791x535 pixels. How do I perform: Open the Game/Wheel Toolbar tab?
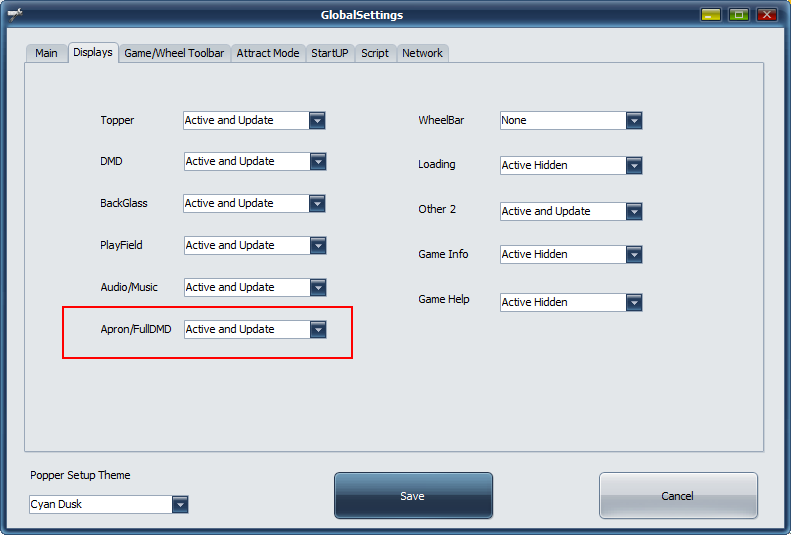[175, 53]
